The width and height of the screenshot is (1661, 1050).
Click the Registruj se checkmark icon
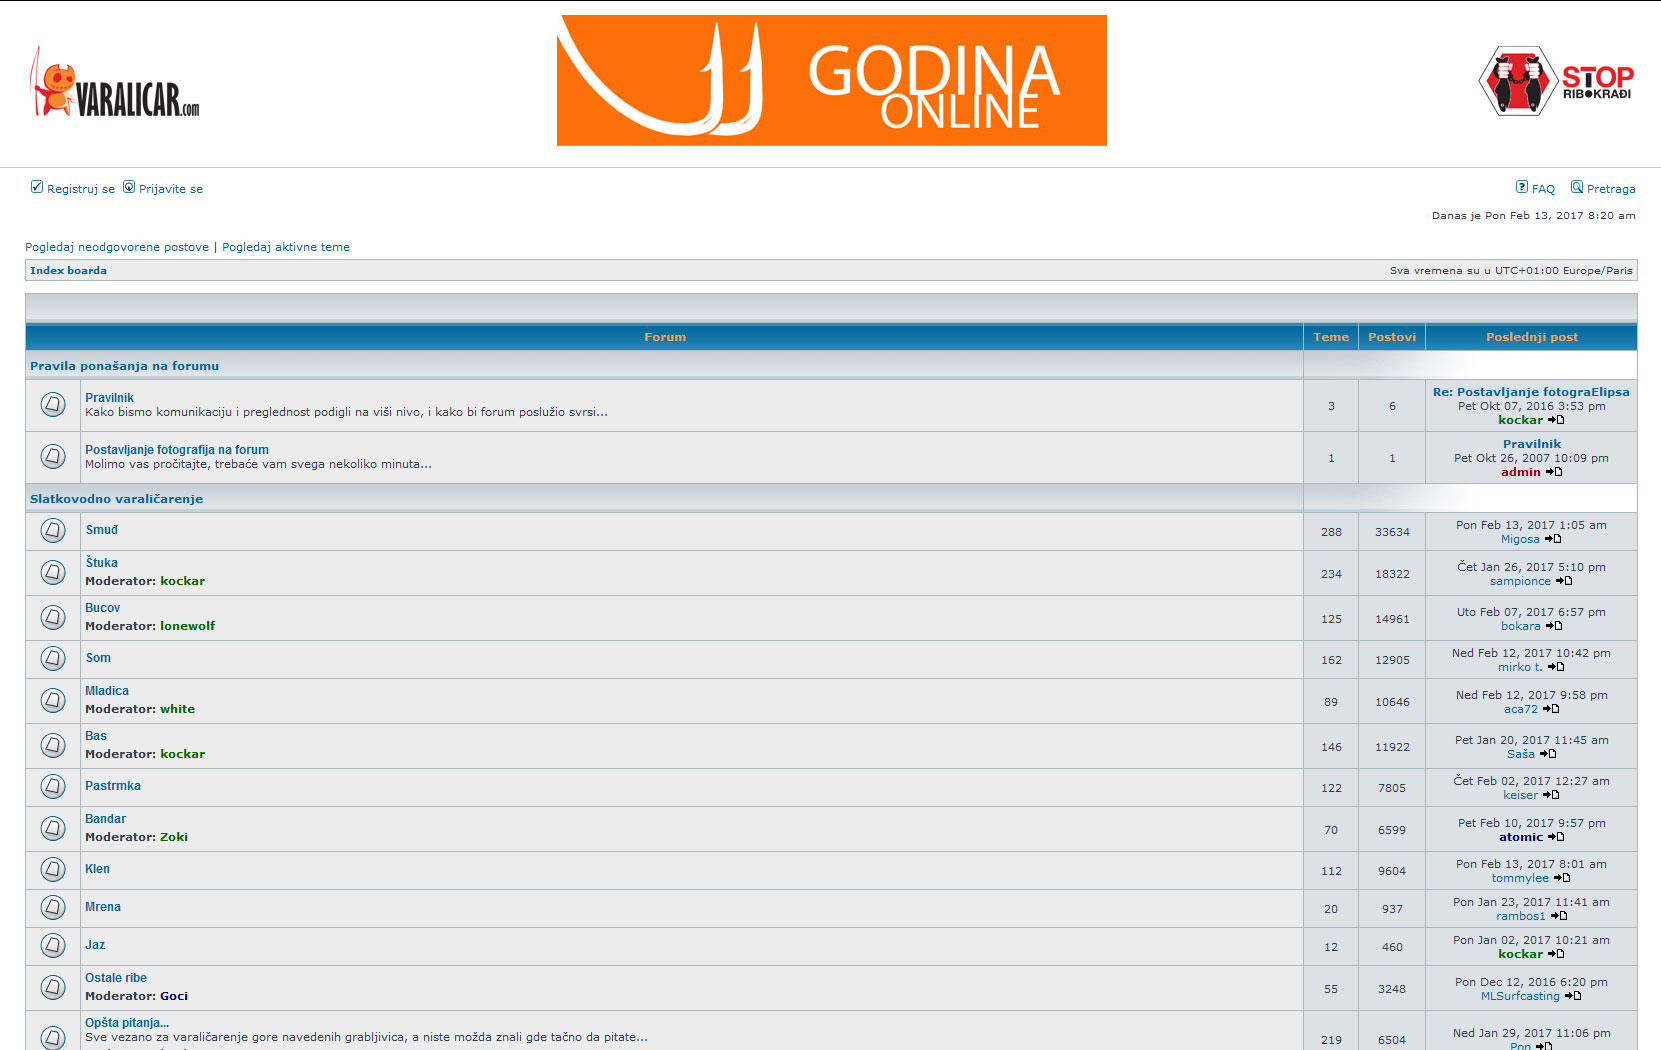[37, 187]
